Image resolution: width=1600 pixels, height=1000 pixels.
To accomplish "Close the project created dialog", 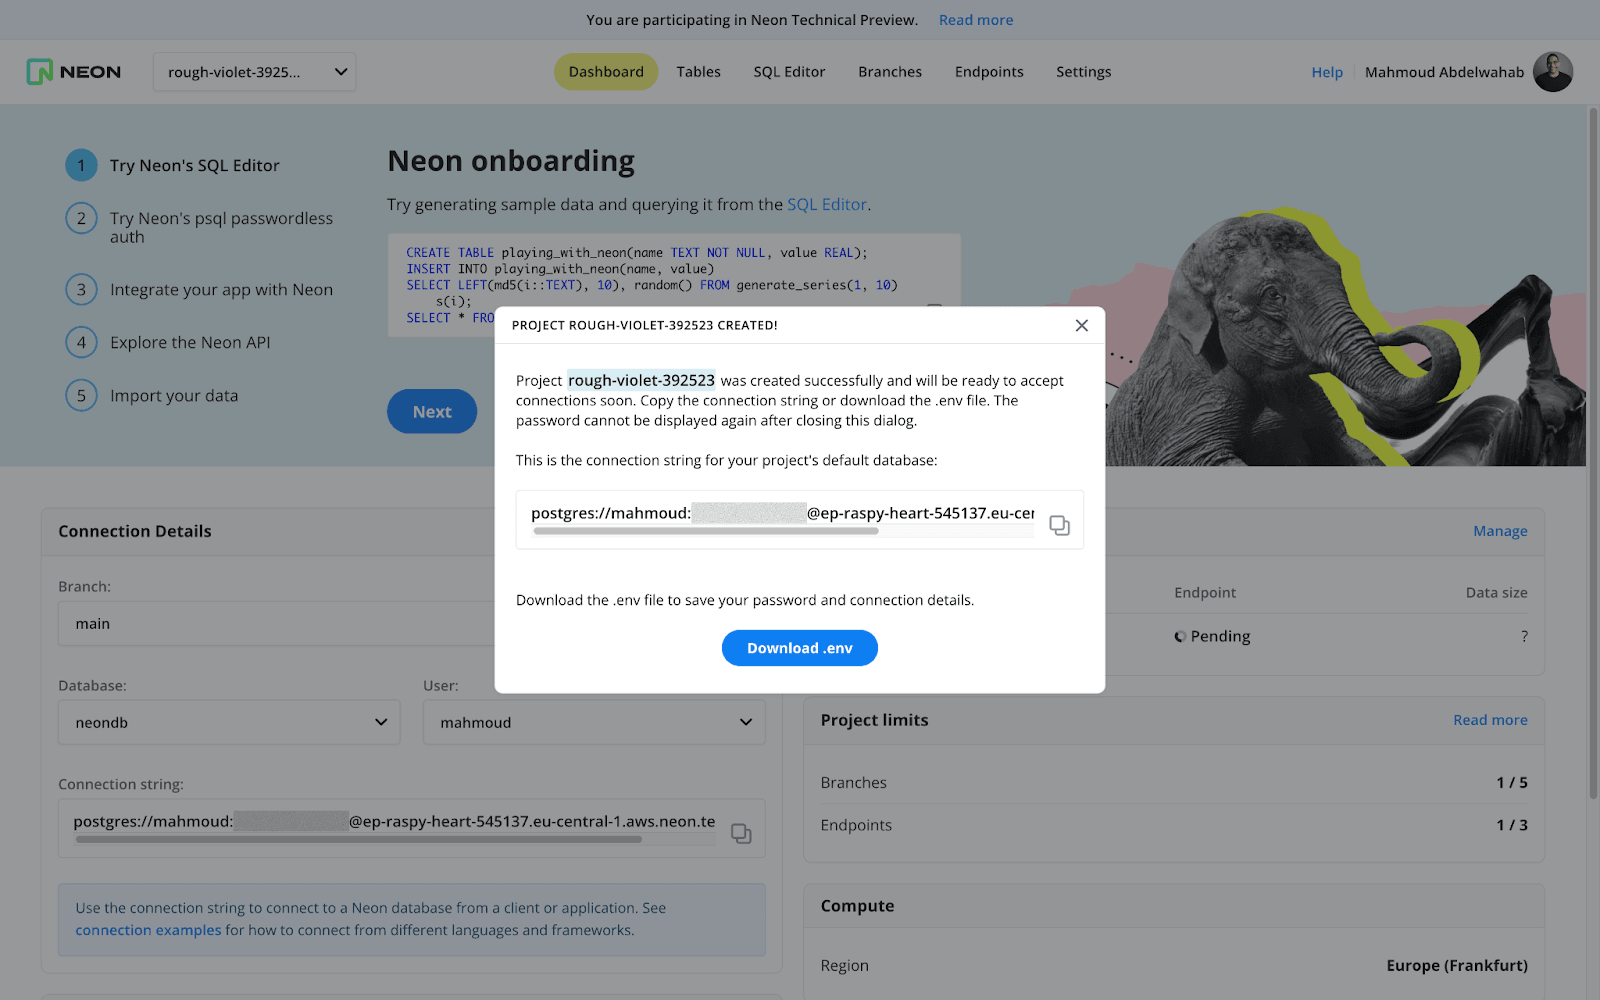I will tap(1081, 325).
